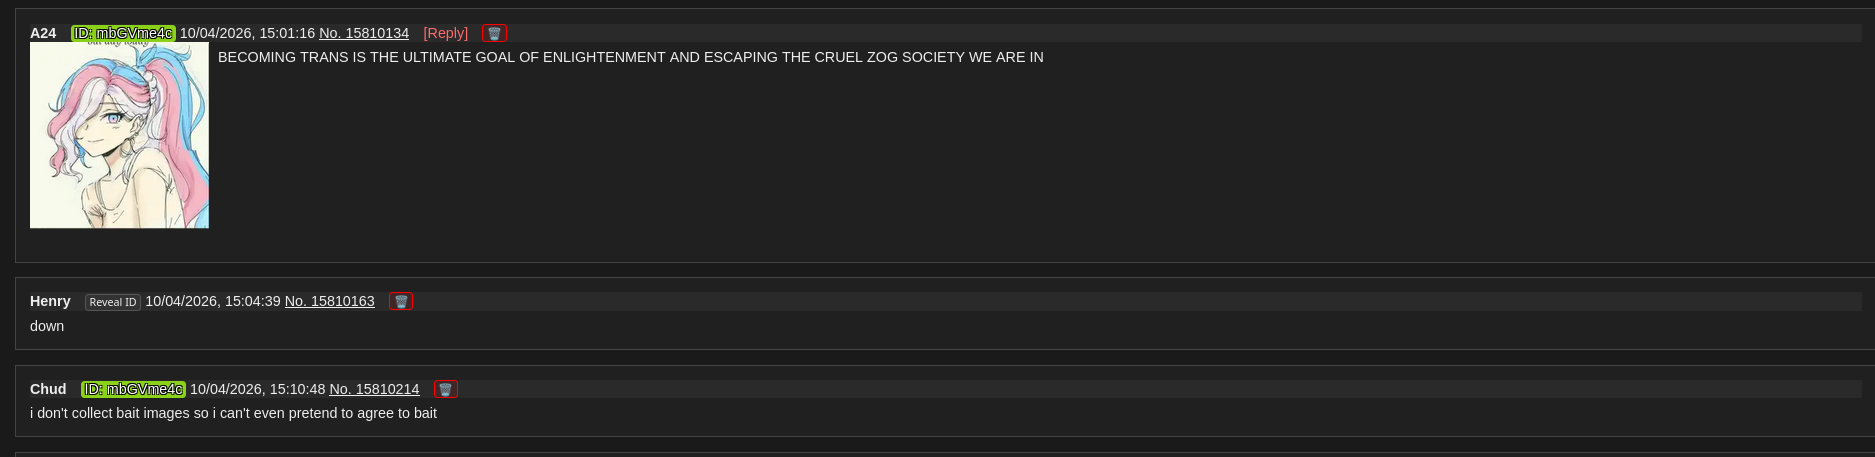Select the green ID badge on A24's post
1875x457 pixels.
(x=123, y=33)
